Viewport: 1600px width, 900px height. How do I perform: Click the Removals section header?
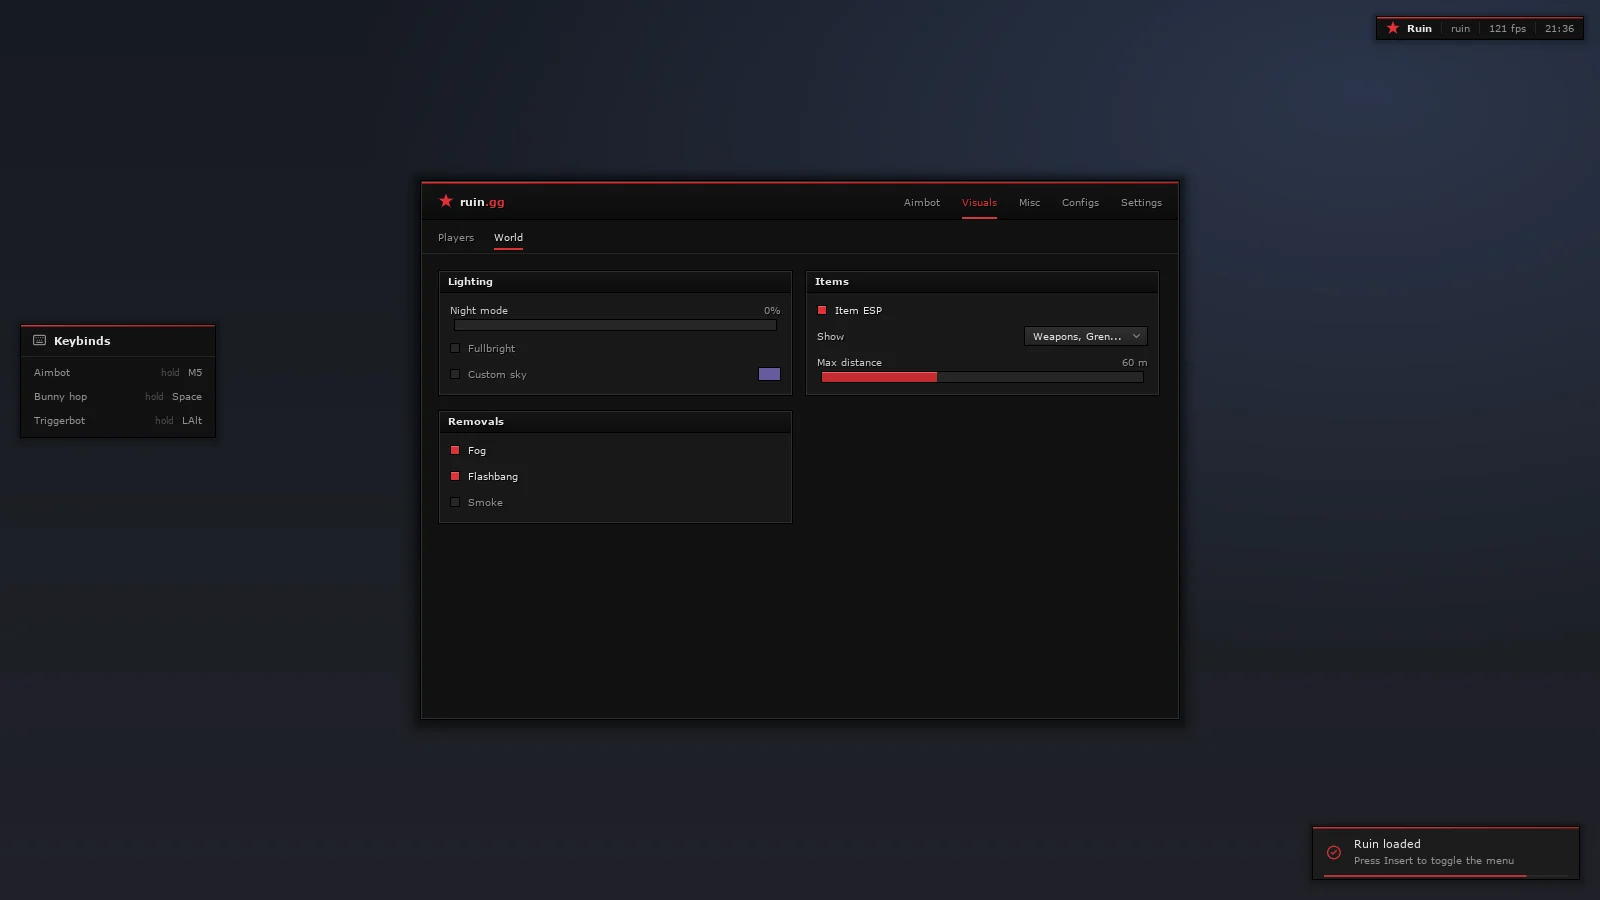pos(615,422)
